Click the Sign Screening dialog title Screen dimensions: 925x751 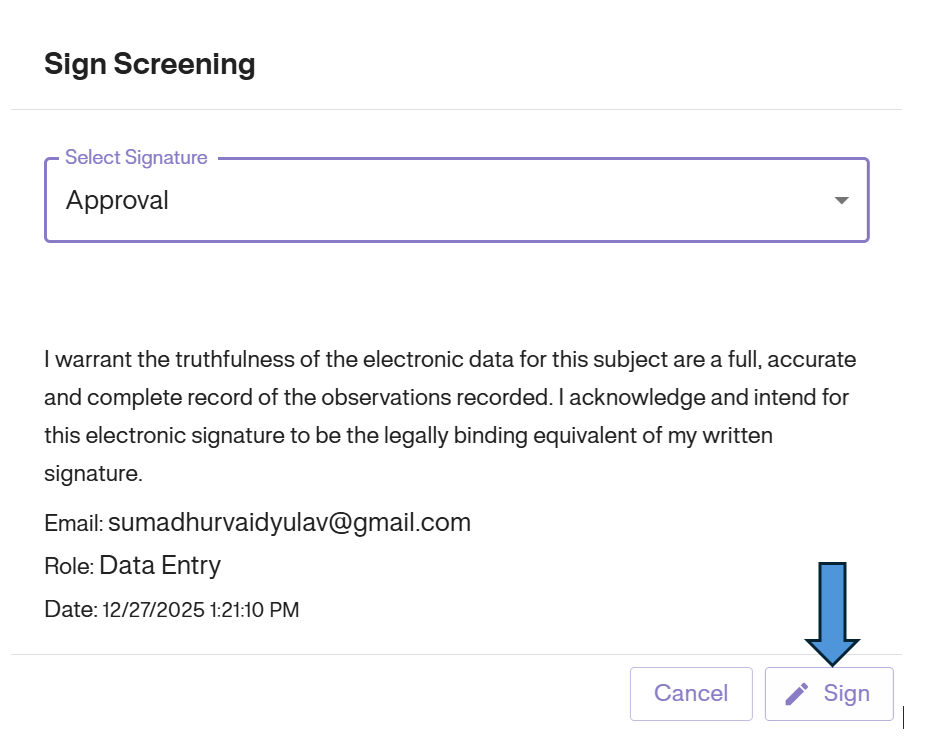(150, 65)
